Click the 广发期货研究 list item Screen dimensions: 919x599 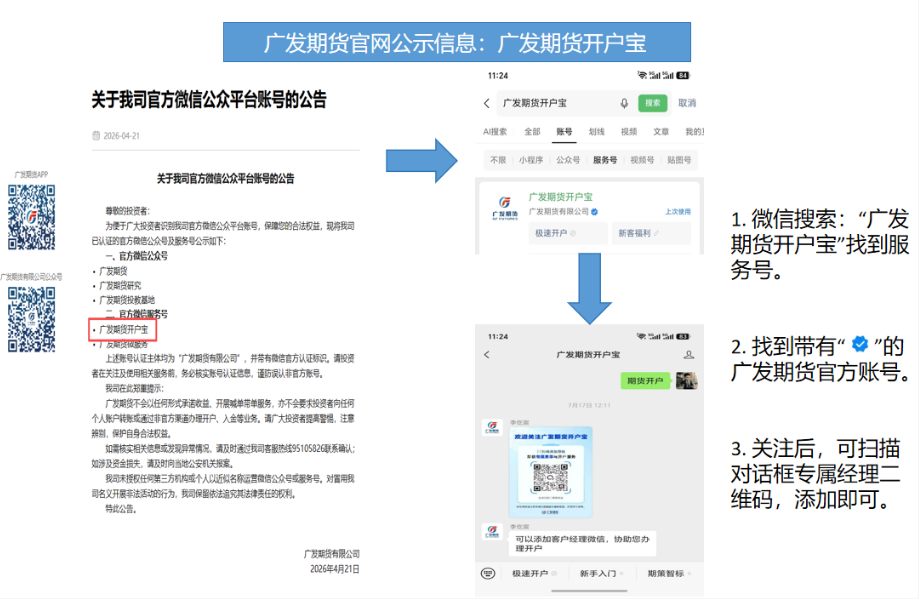[x=120, y=285]
